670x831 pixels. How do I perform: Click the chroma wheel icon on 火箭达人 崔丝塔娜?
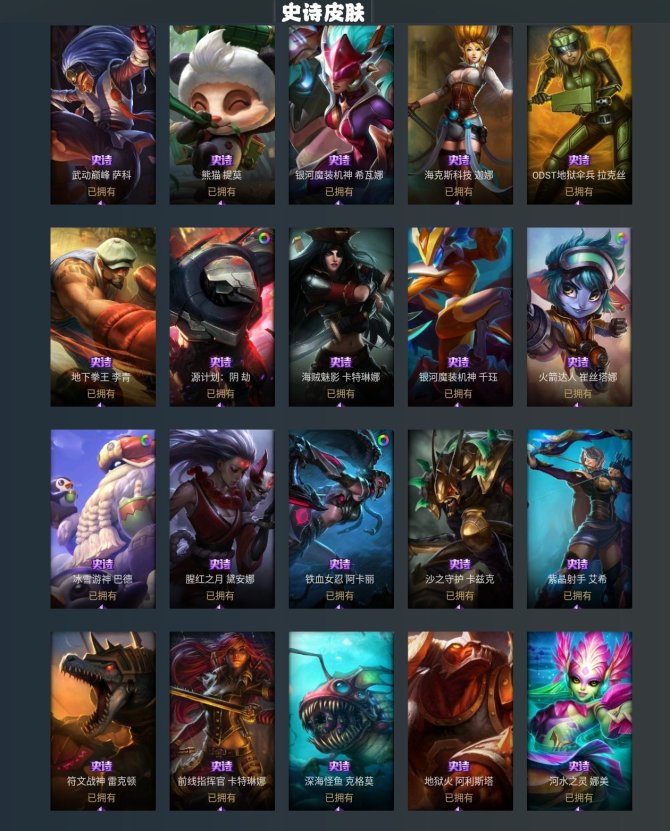(621, 238)
